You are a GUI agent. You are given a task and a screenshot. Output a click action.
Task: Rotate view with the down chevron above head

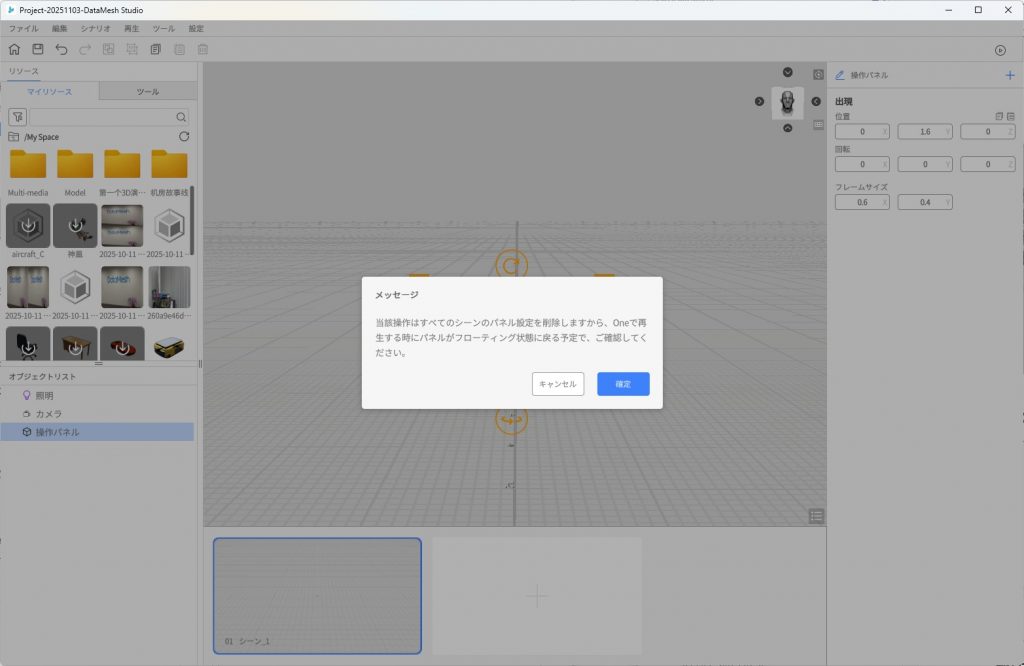click(788, 72)
